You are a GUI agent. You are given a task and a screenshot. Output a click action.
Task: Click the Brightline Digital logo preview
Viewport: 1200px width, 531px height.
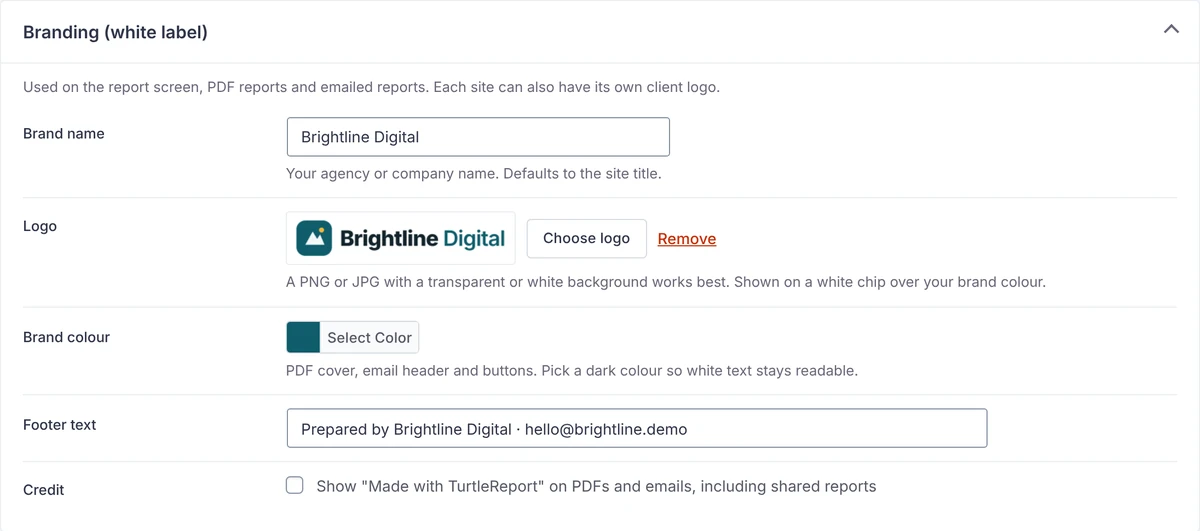[401, 238]
